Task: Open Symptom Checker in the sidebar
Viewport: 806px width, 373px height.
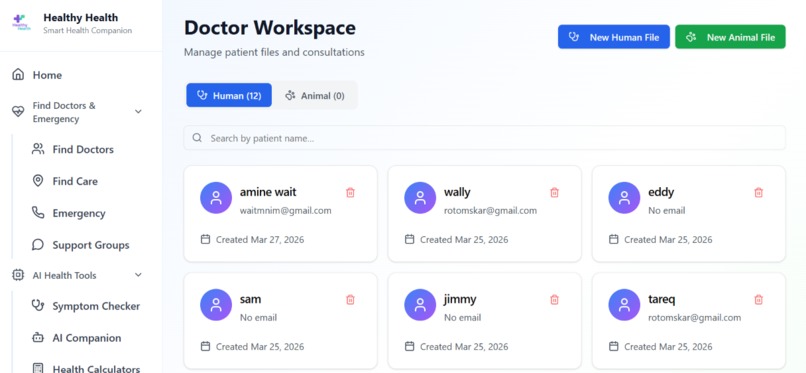Action: [x=96, y=306]
